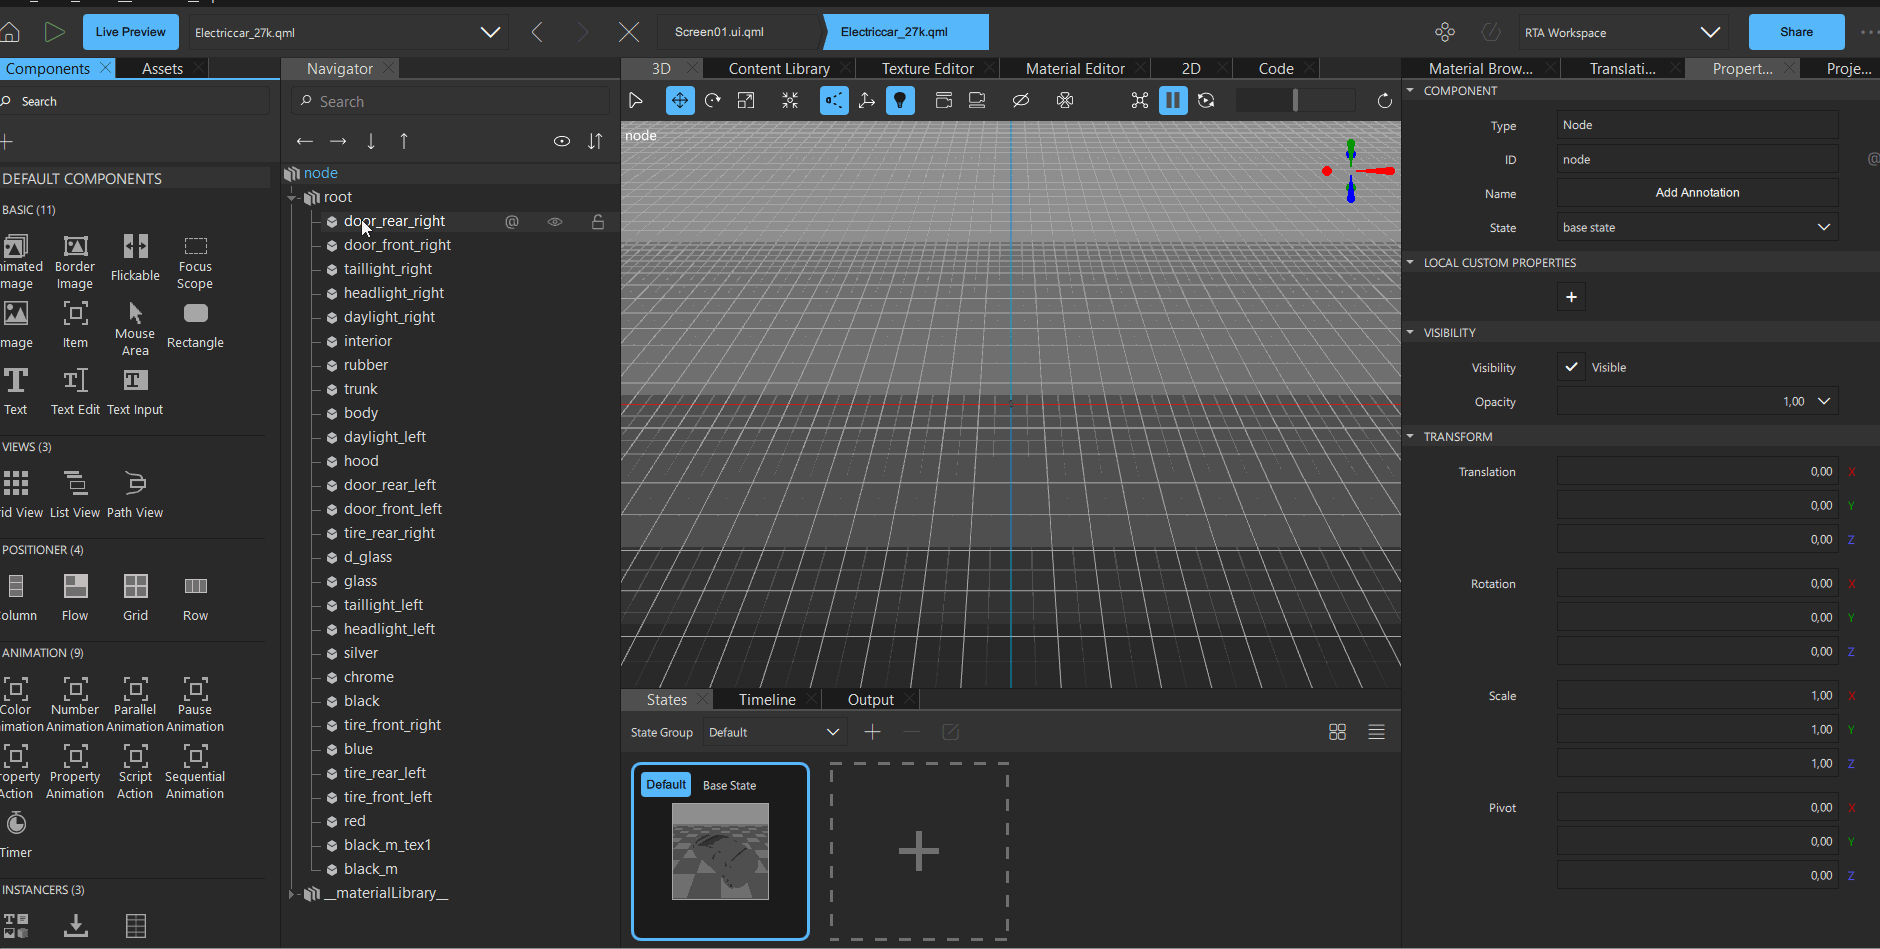The height and width of the screenshot is (949, 1880).
Task: Restart particle animation icon
Action: [x=1206, y=100]
